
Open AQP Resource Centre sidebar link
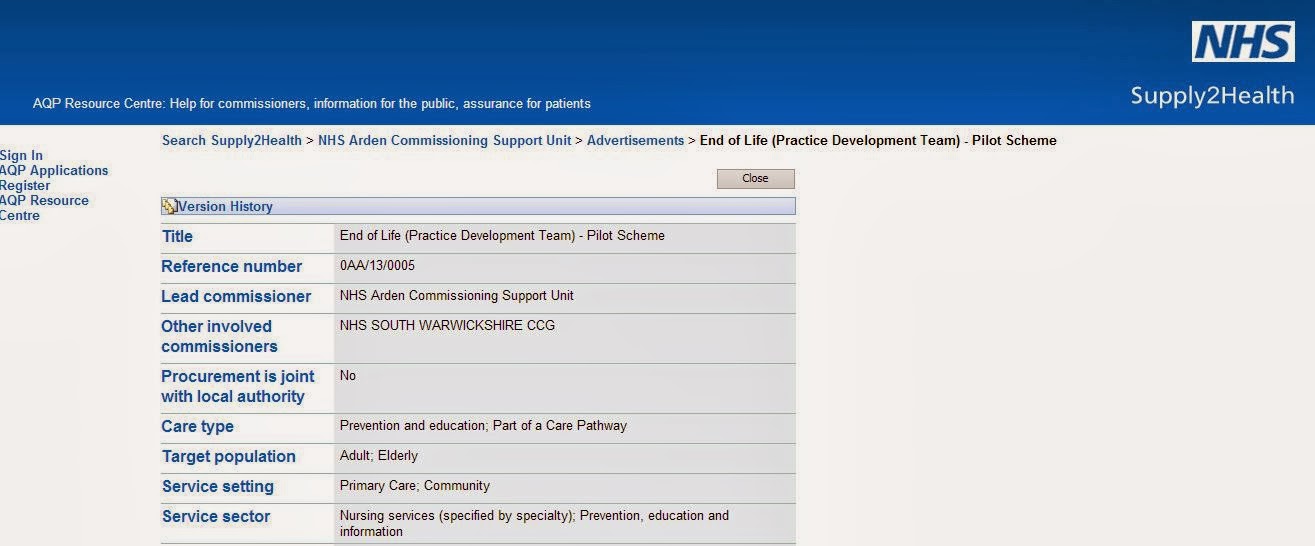(x=44, y=208)
